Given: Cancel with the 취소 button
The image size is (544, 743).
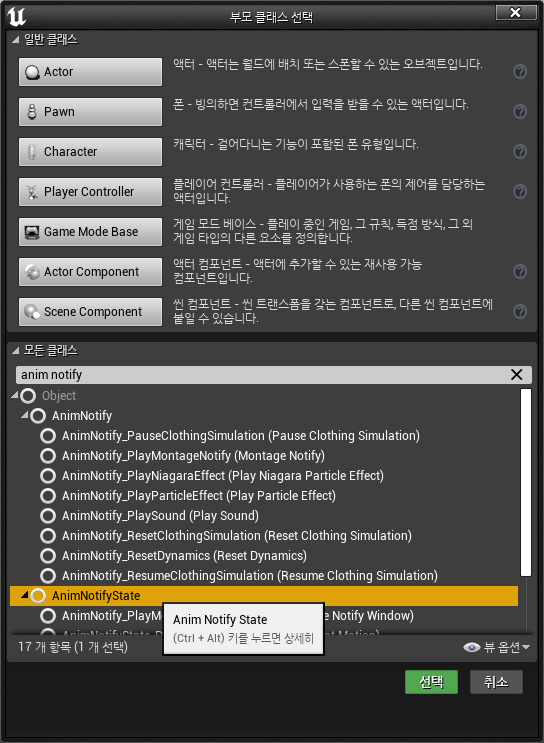Looking at the screenshot, I should [x=496, y=682].
